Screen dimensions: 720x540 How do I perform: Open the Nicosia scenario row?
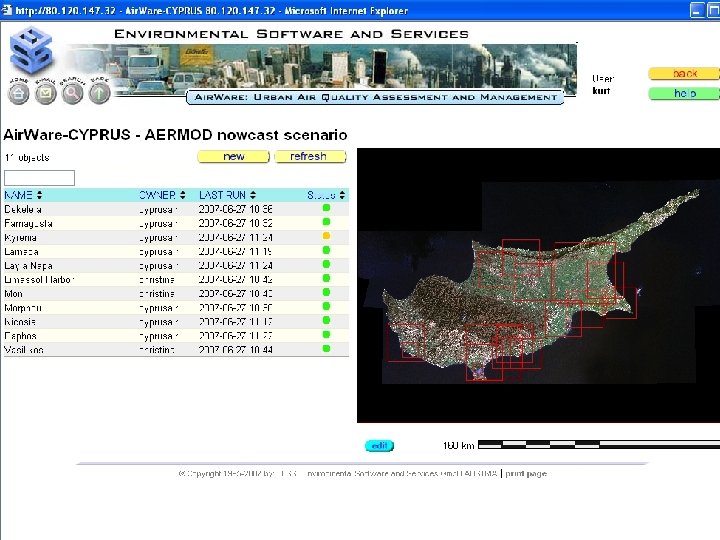(x=176, y=322)
